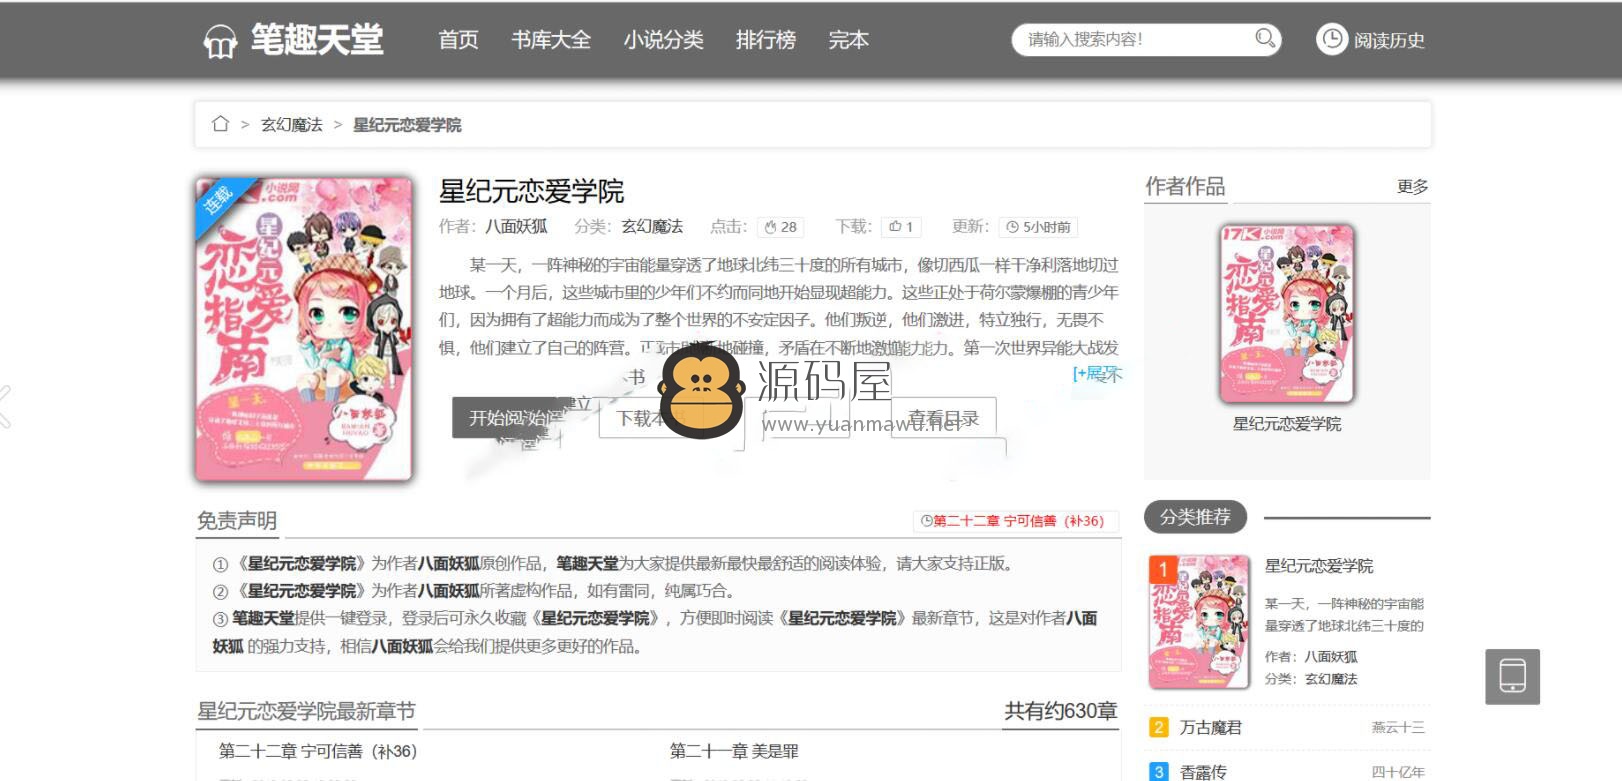The image size is (1622, 781).
Task: Open the 完本 nav item
Action: pyautogui.click(x=848, y=40)
